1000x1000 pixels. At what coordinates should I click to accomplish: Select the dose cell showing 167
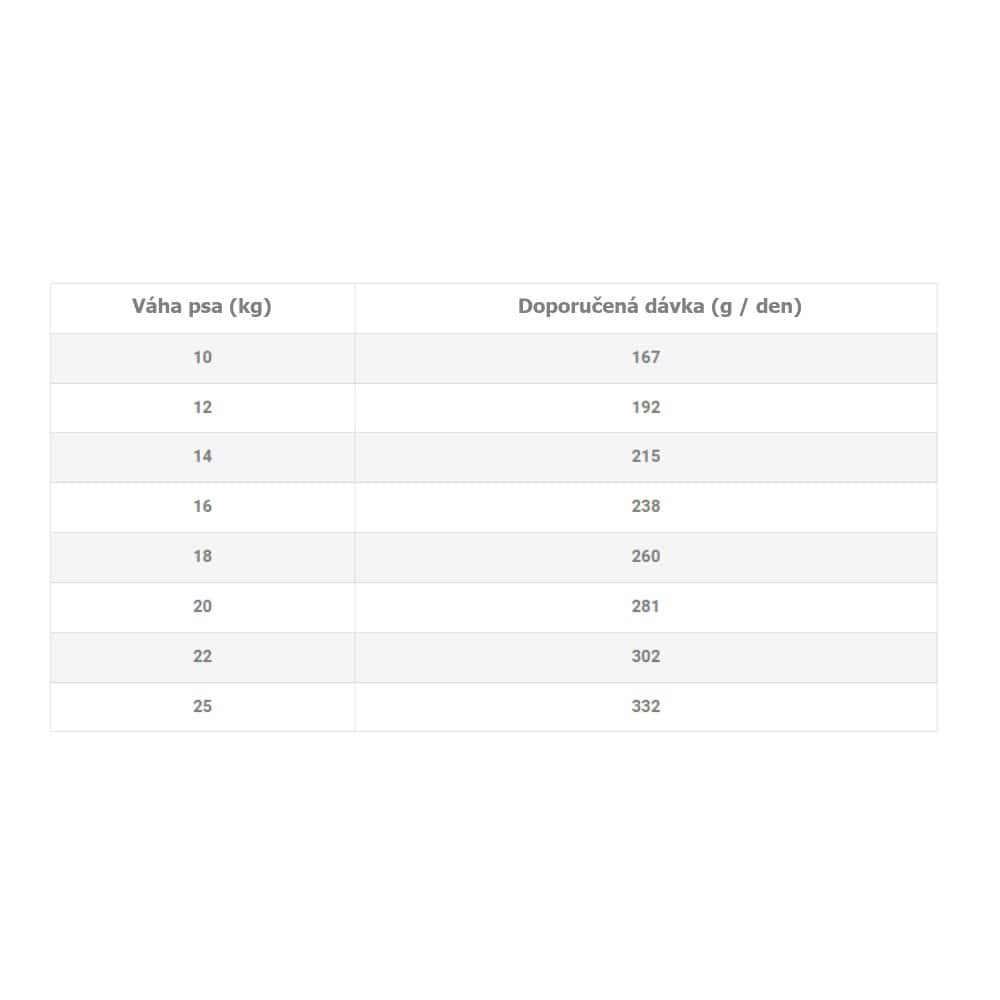click(646, 358)
